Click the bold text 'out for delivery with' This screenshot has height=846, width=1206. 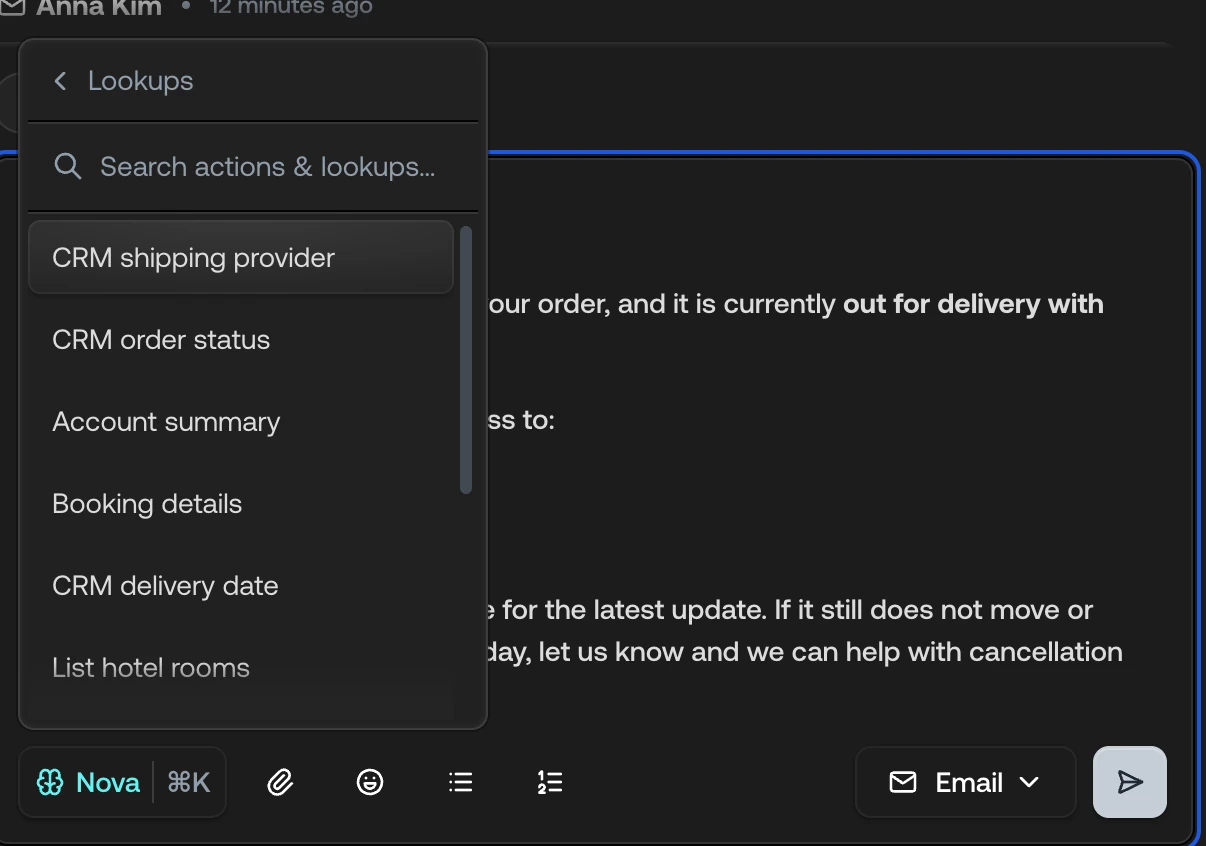pyautogui.click(x=973, y=303)
